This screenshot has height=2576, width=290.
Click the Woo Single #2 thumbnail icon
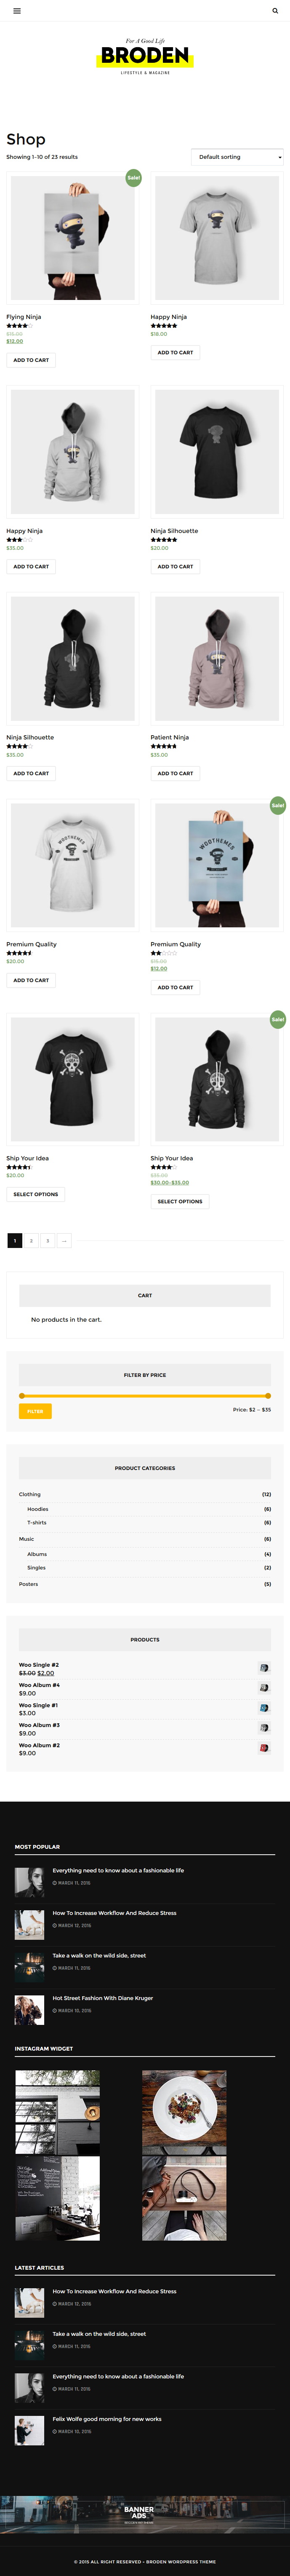click(x=264, y=1668)
